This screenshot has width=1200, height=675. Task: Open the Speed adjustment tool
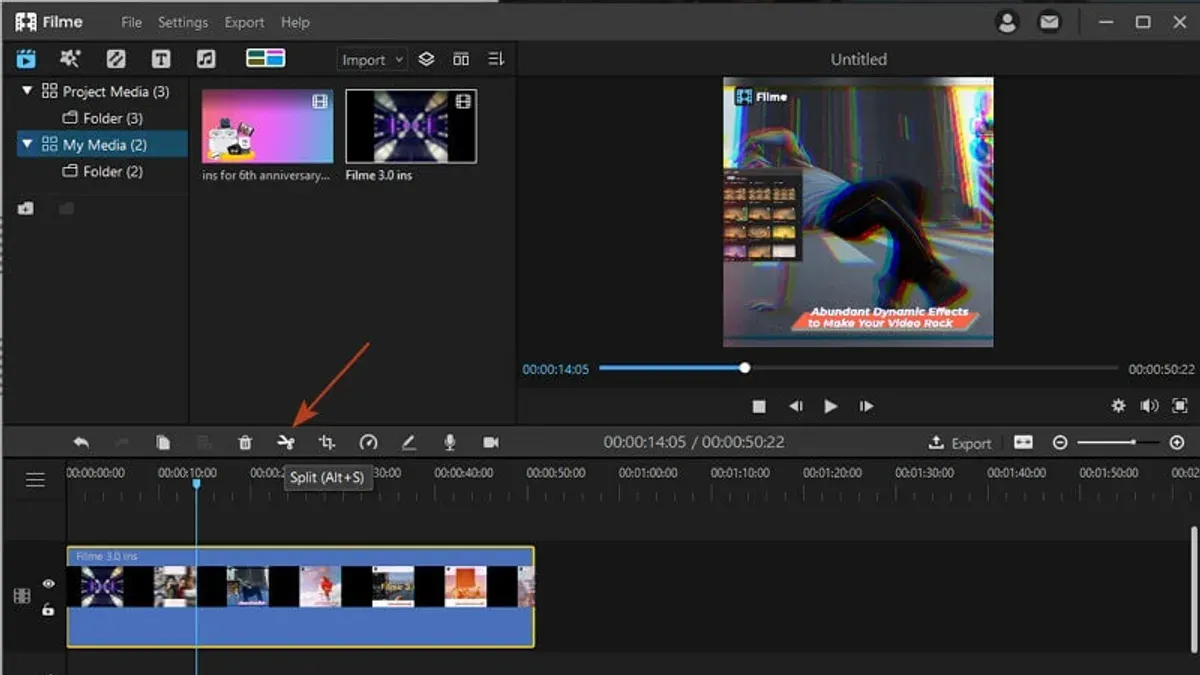click(x=368, y=442)
